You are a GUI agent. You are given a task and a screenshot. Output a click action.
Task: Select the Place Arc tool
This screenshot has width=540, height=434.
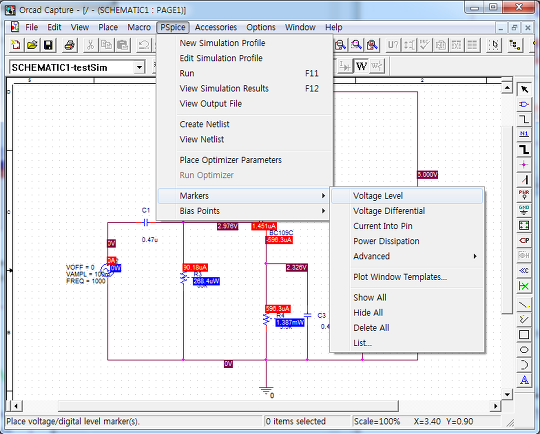pos(524,365)
